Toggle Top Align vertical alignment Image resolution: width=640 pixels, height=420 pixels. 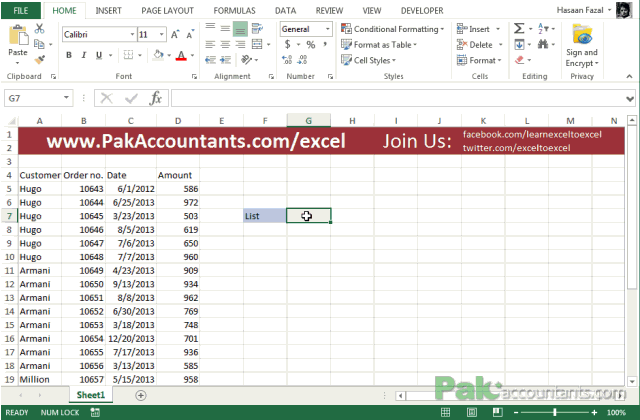[210, 29]
